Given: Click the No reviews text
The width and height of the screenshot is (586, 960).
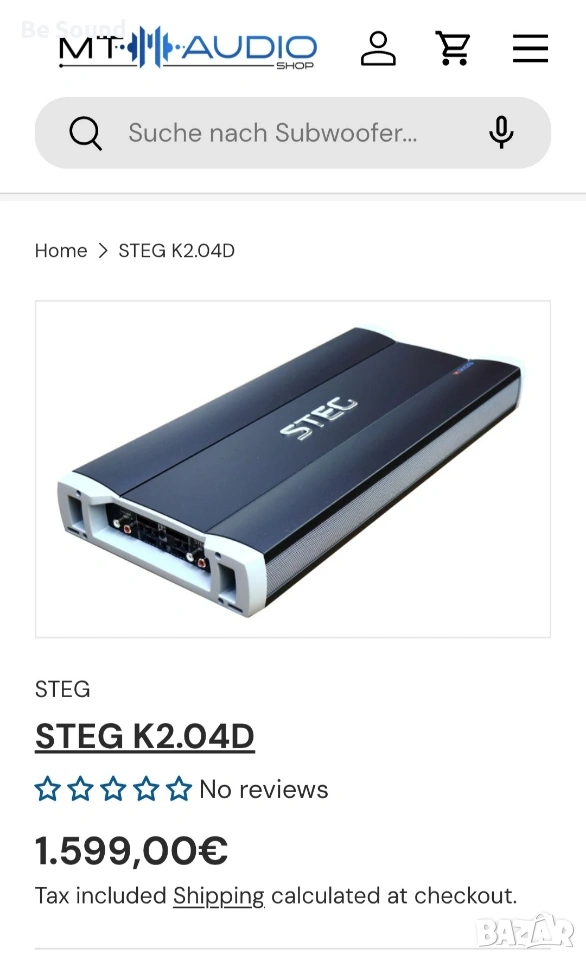Looking at the screenshot, I should tap(264, 789).
